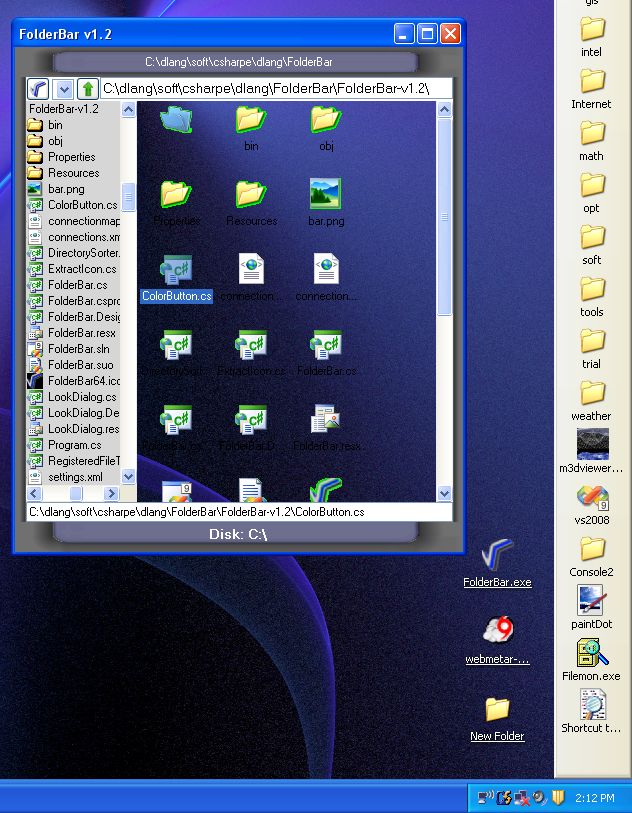Select the bin folder icon in icon view
The image size is (632, 813).
(x=251, y=119)
